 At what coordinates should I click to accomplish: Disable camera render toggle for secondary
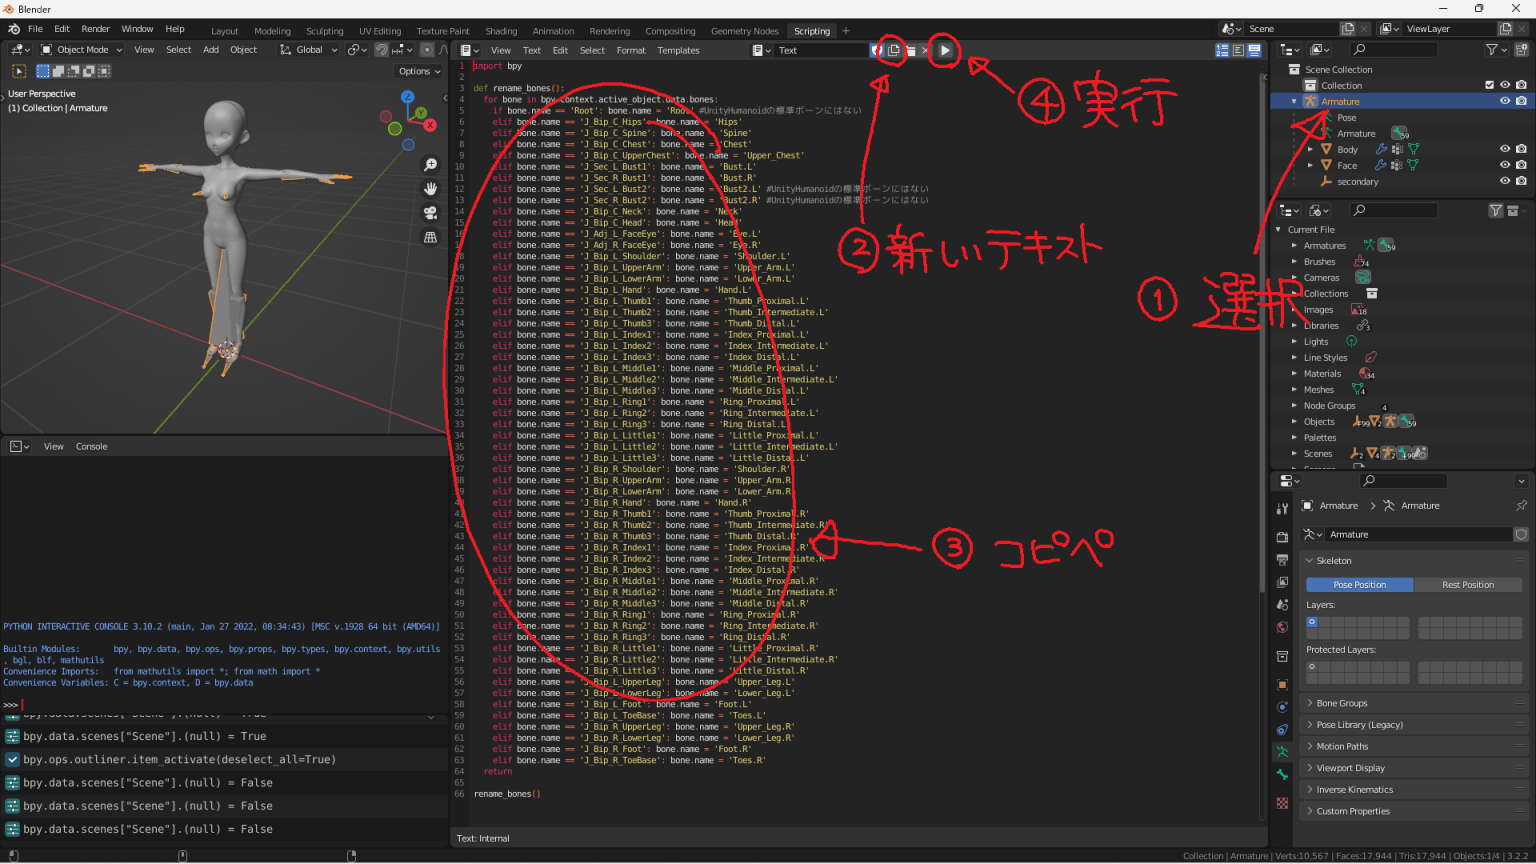tap(1521, 181)
